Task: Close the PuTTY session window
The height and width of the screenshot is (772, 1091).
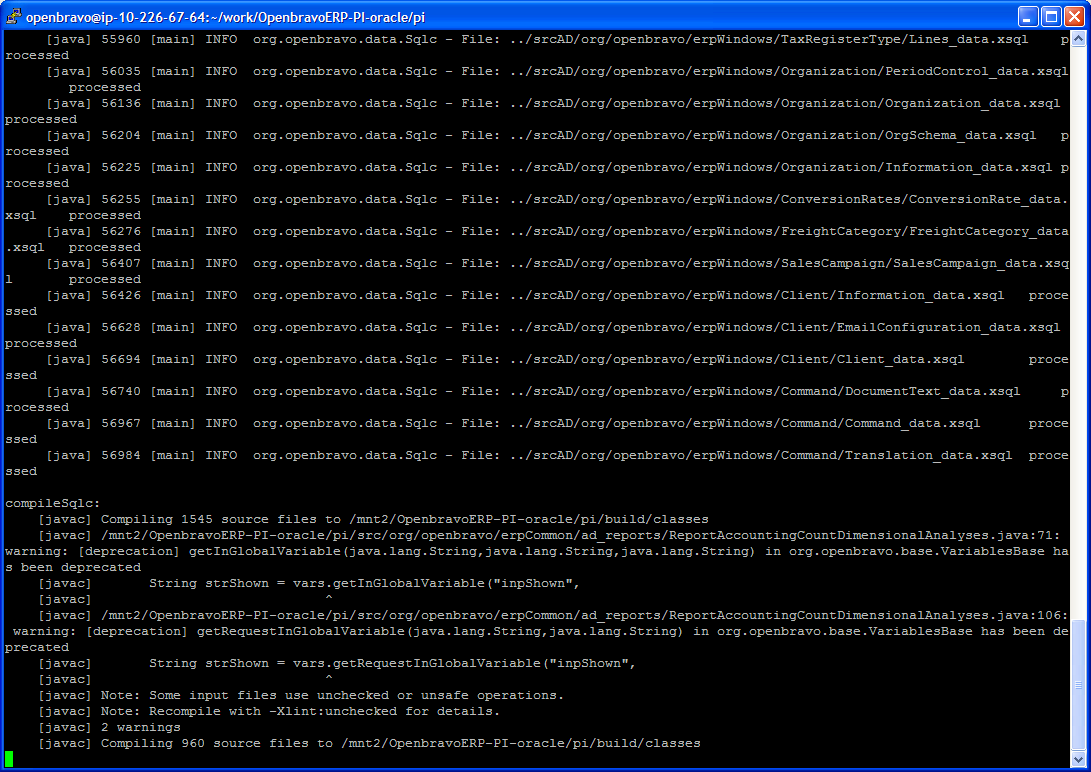Action: point(1074,16)
